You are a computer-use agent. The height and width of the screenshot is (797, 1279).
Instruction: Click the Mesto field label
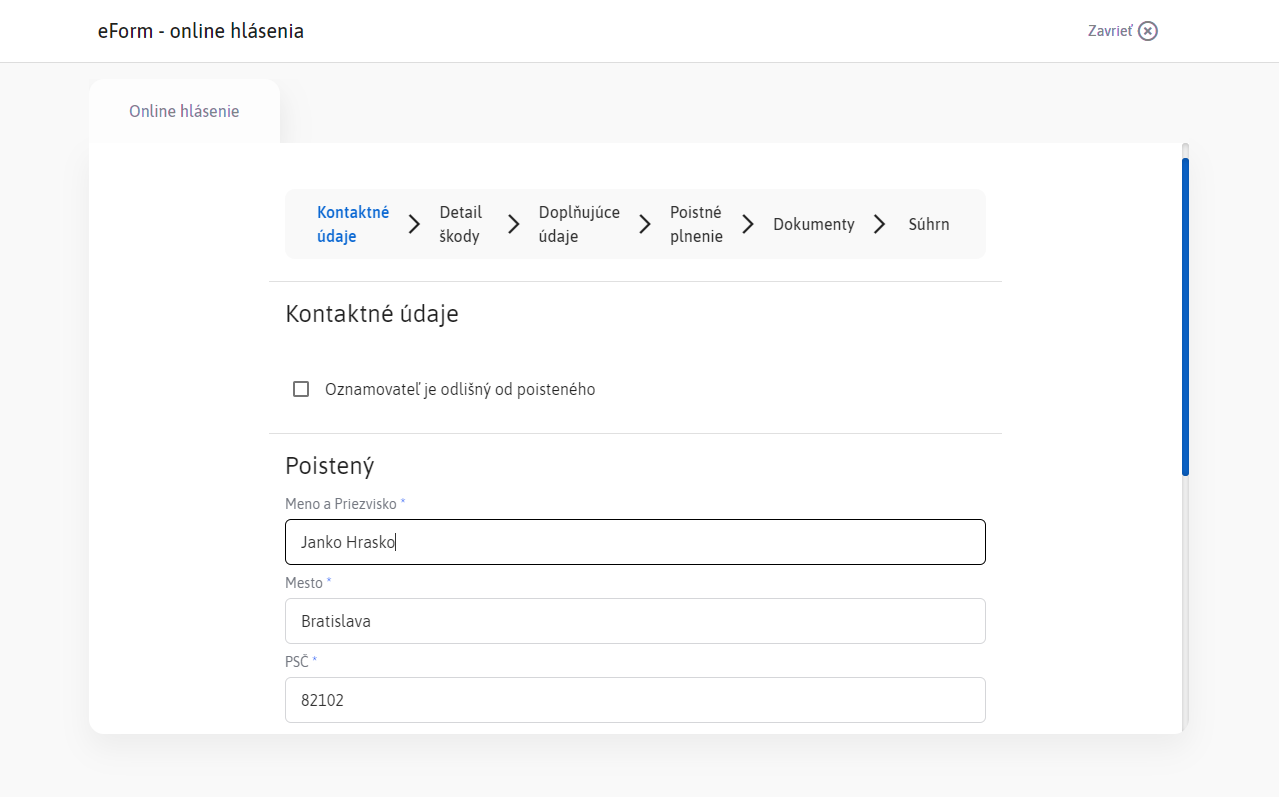(308, 582)
